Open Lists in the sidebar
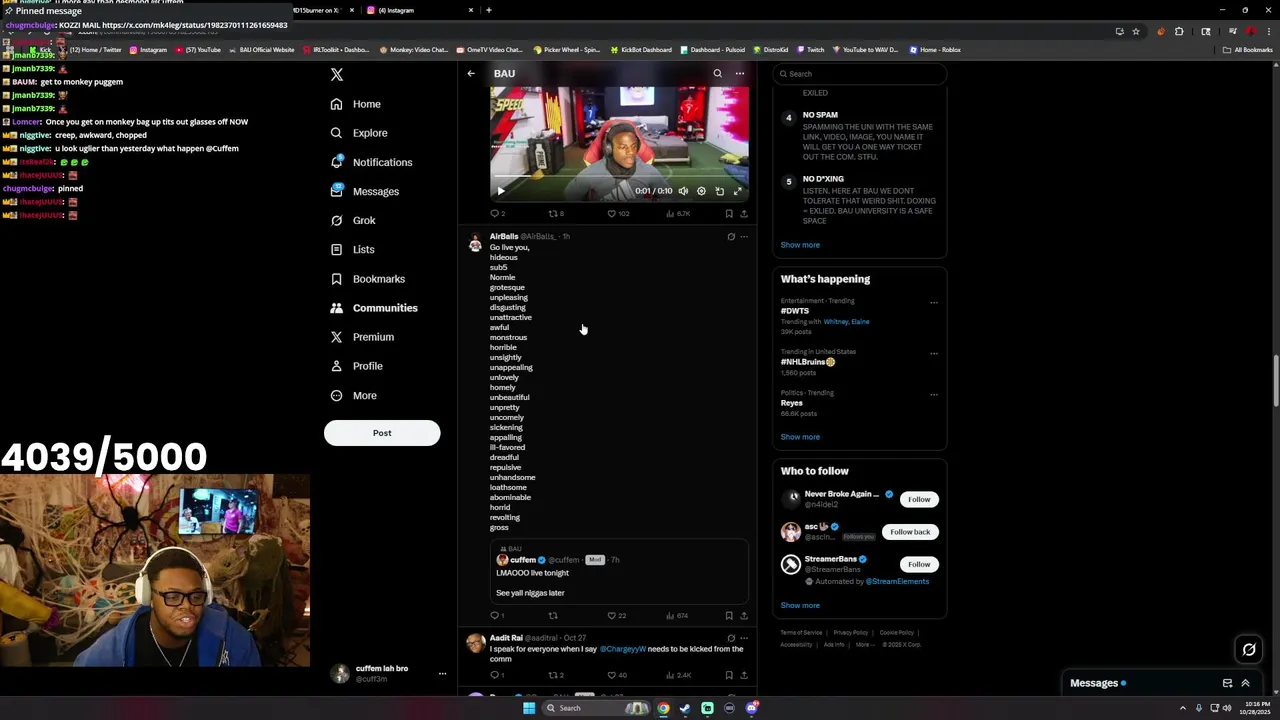Viewport: 1280px width, 720px height. pyautogui.click(x=352, y=250)
